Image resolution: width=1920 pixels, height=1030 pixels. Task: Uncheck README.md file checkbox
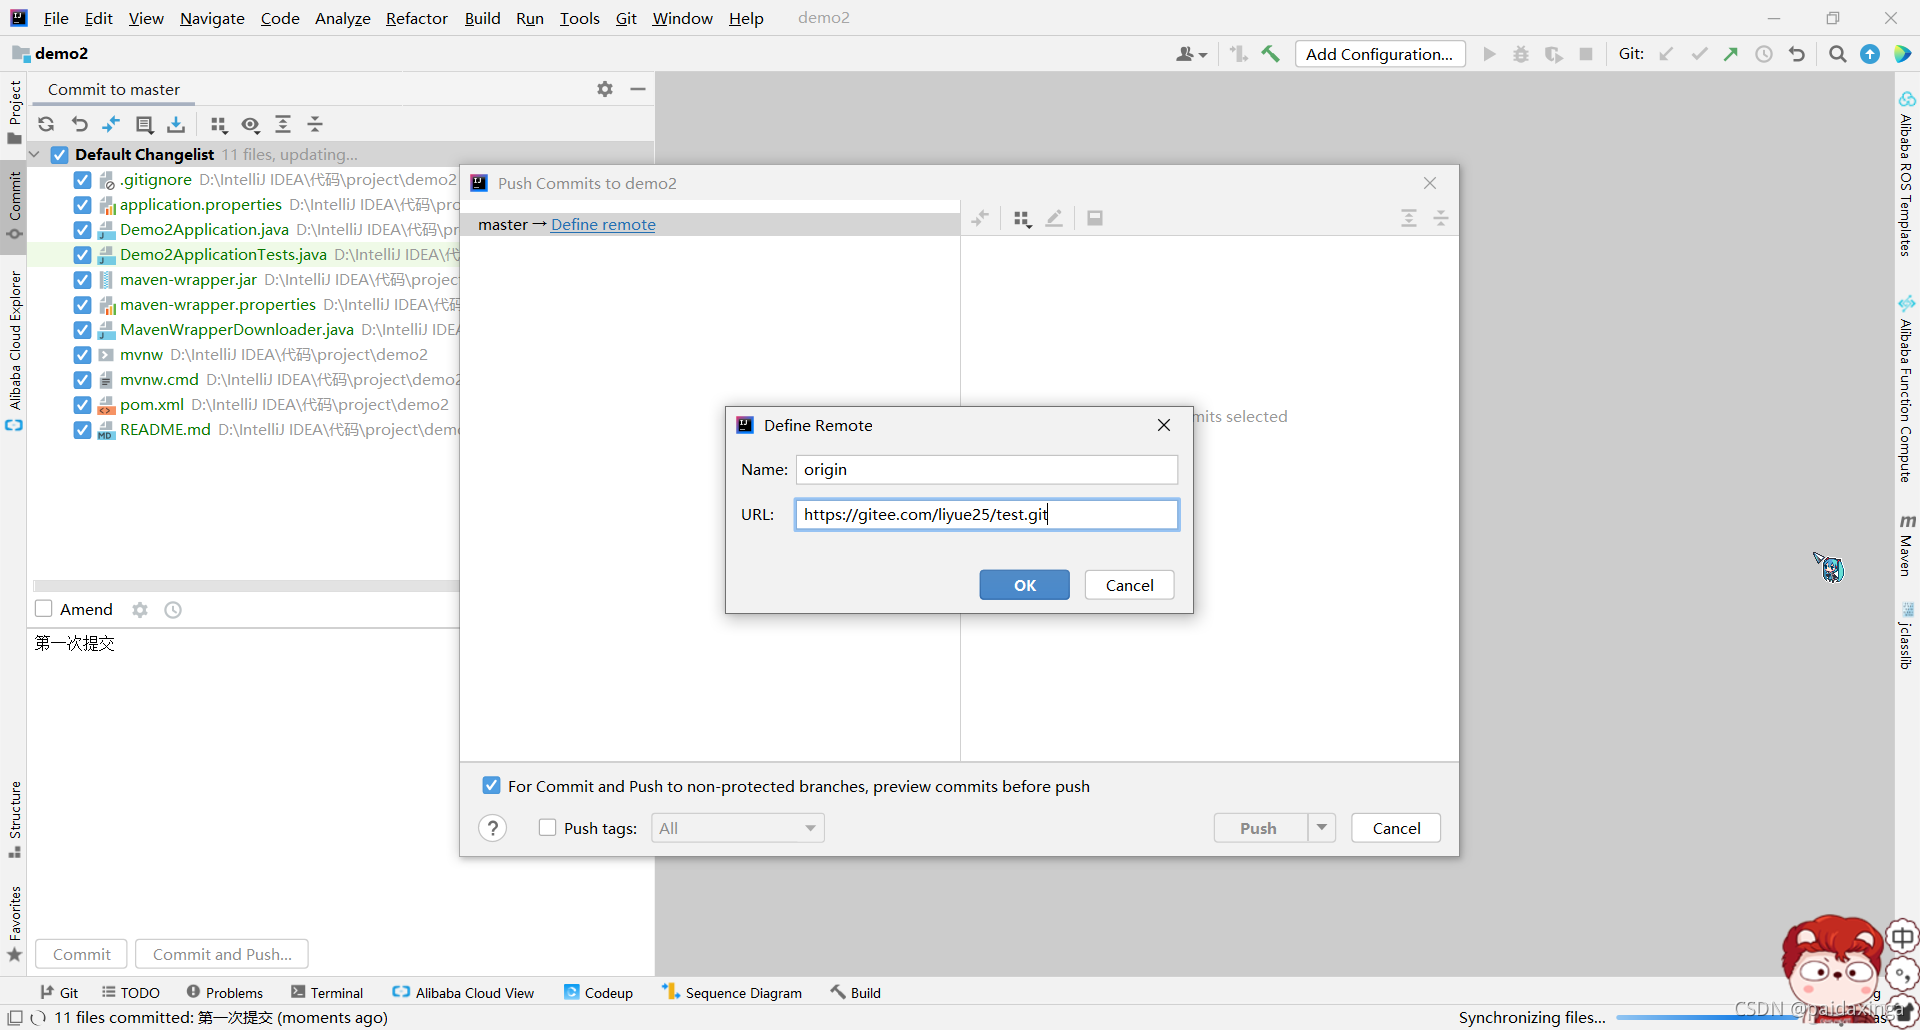point(83,430)
